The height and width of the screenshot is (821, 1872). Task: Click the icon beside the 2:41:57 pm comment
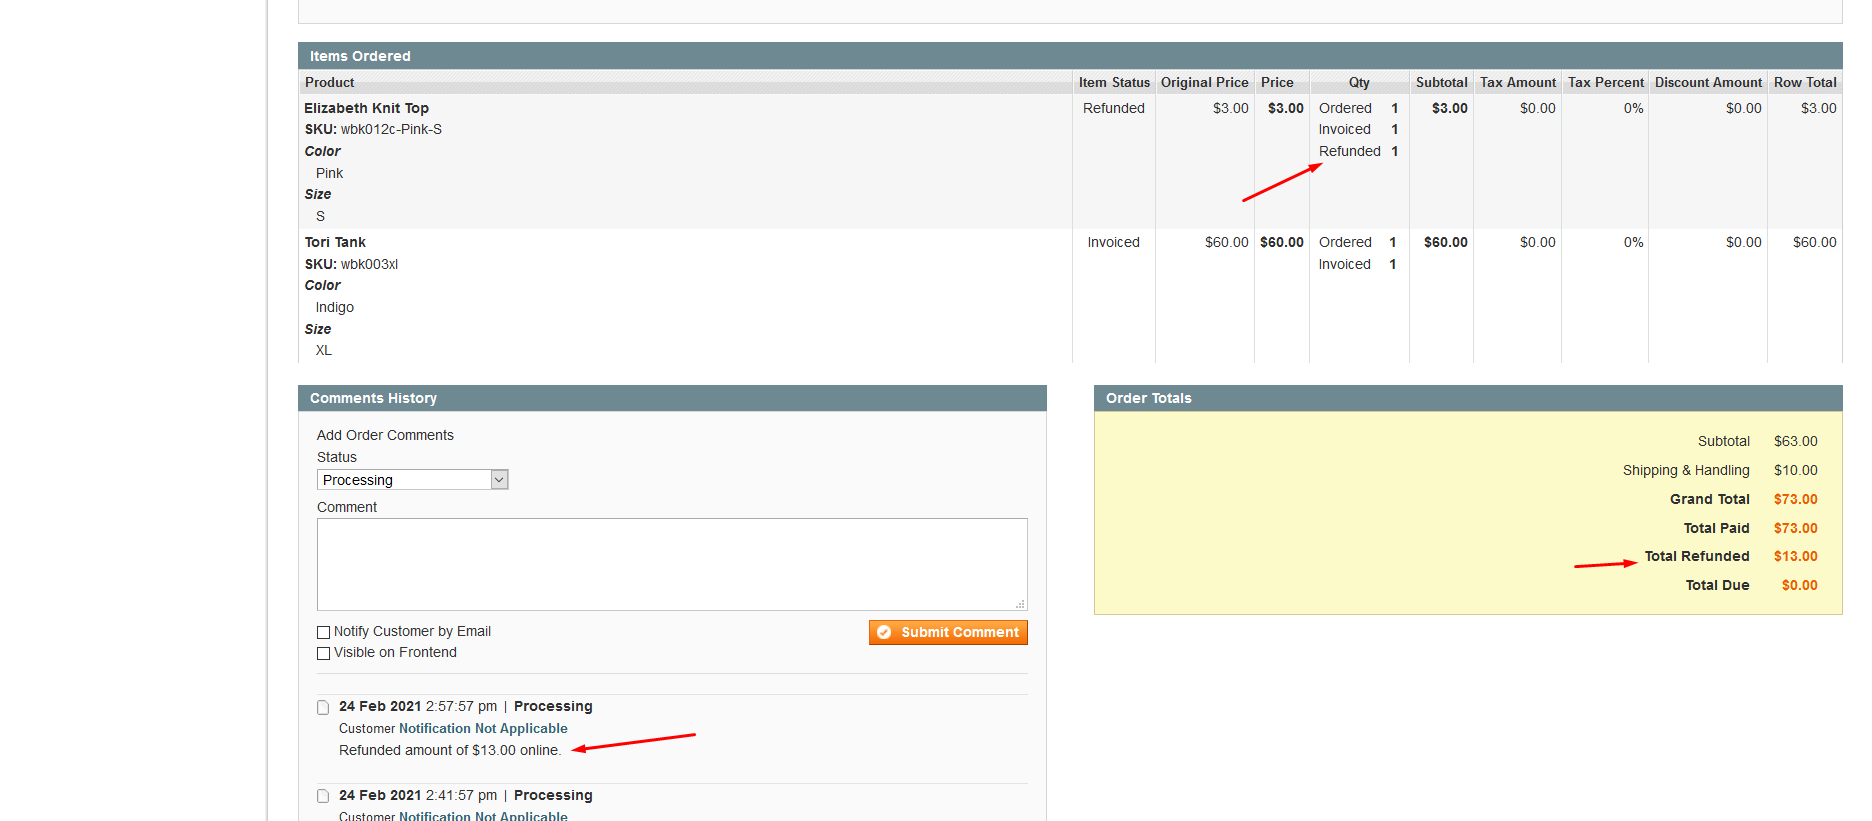tap(323, 796)
